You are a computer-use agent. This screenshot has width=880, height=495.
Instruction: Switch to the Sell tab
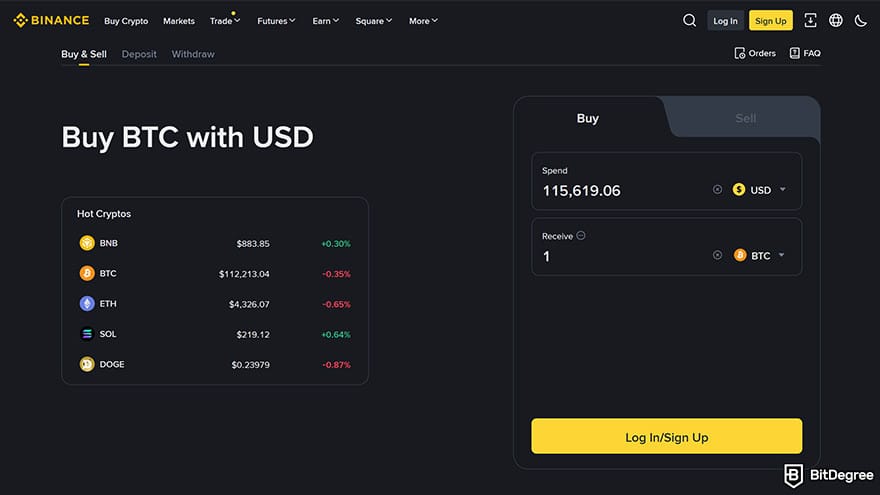click(x=745, y=118)
